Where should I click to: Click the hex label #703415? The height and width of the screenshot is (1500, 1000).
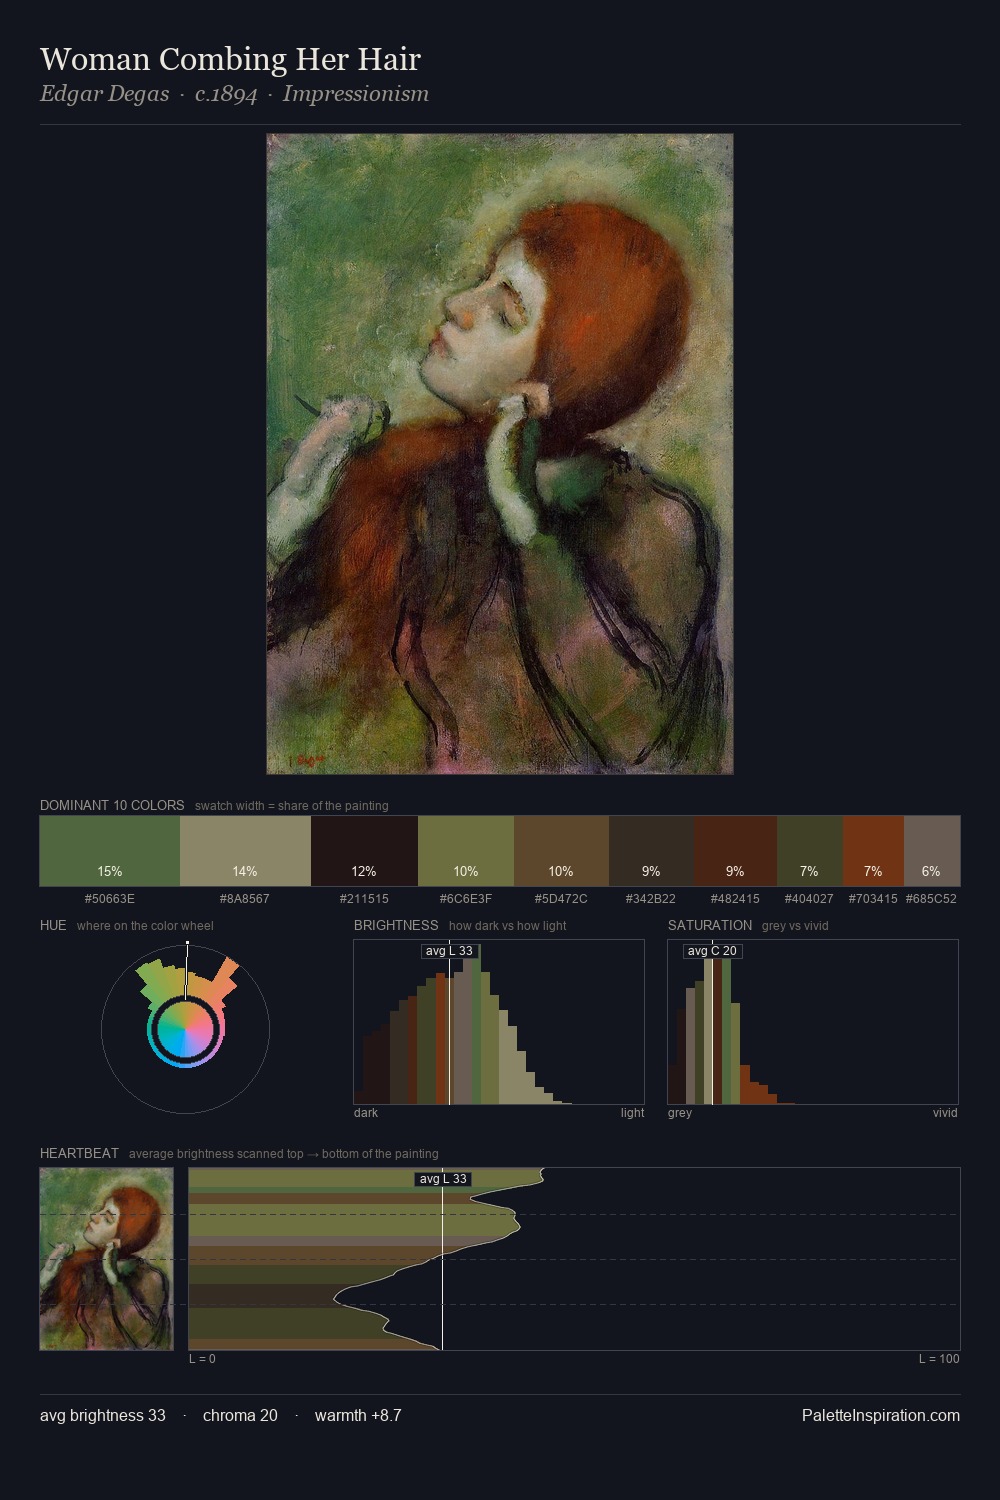[873, 899]
